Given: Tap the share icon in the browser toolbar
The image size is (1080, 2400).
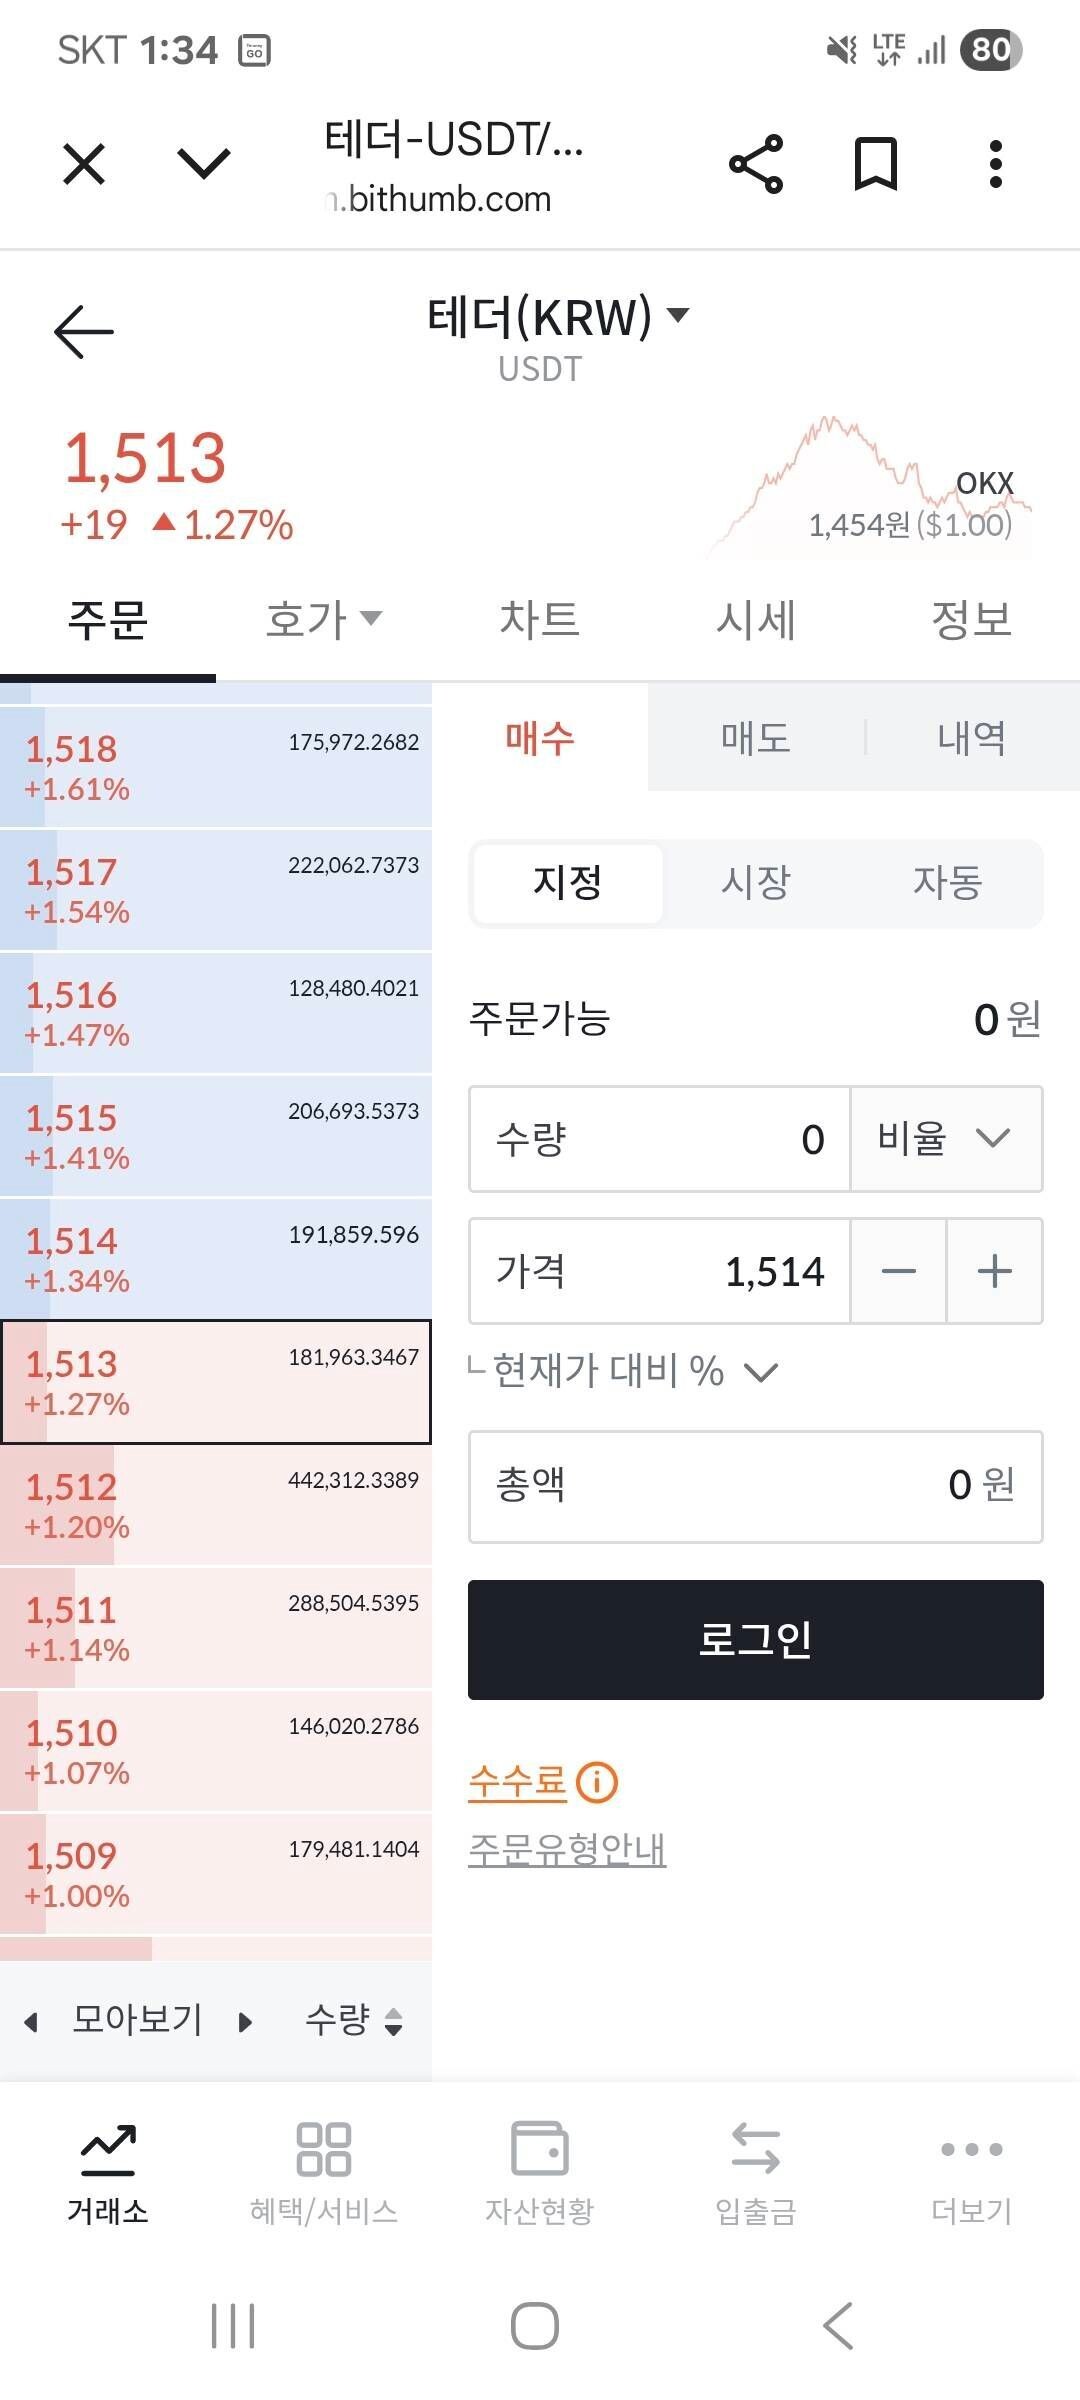Looking at the screenshot, I should [x=757, y=165].
